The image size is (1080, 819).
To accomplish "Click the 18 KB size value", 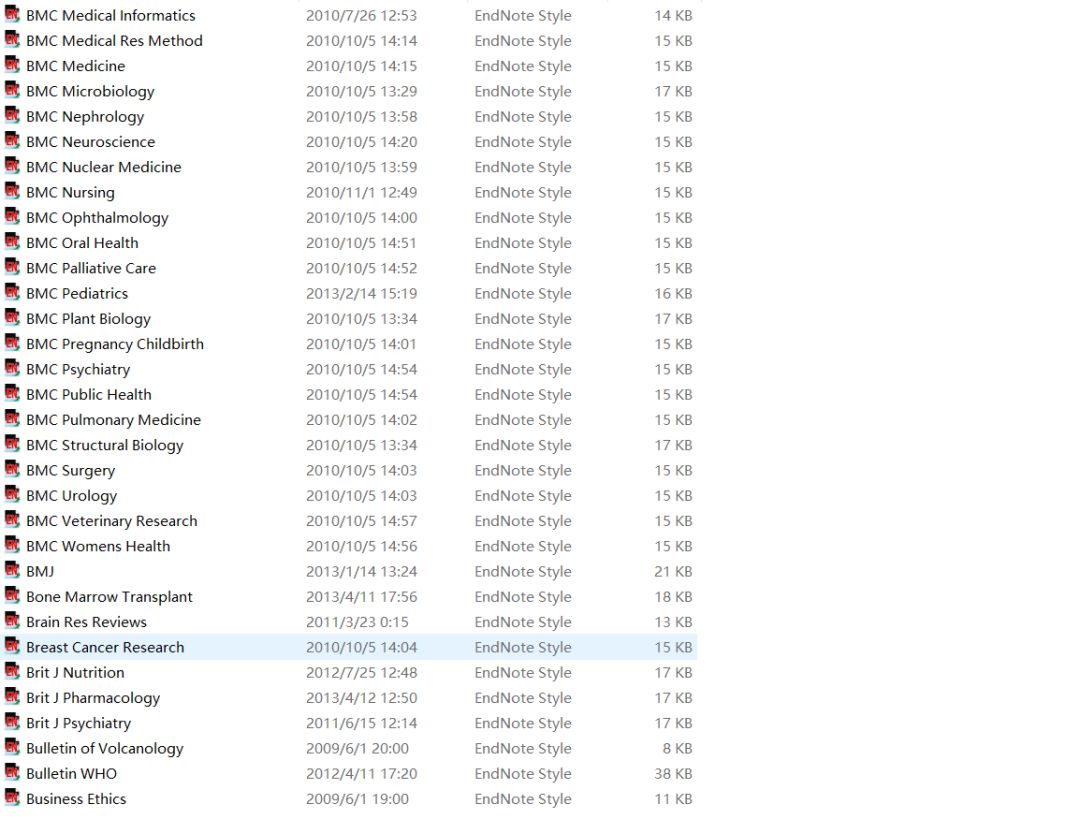I will click(673, 597).
